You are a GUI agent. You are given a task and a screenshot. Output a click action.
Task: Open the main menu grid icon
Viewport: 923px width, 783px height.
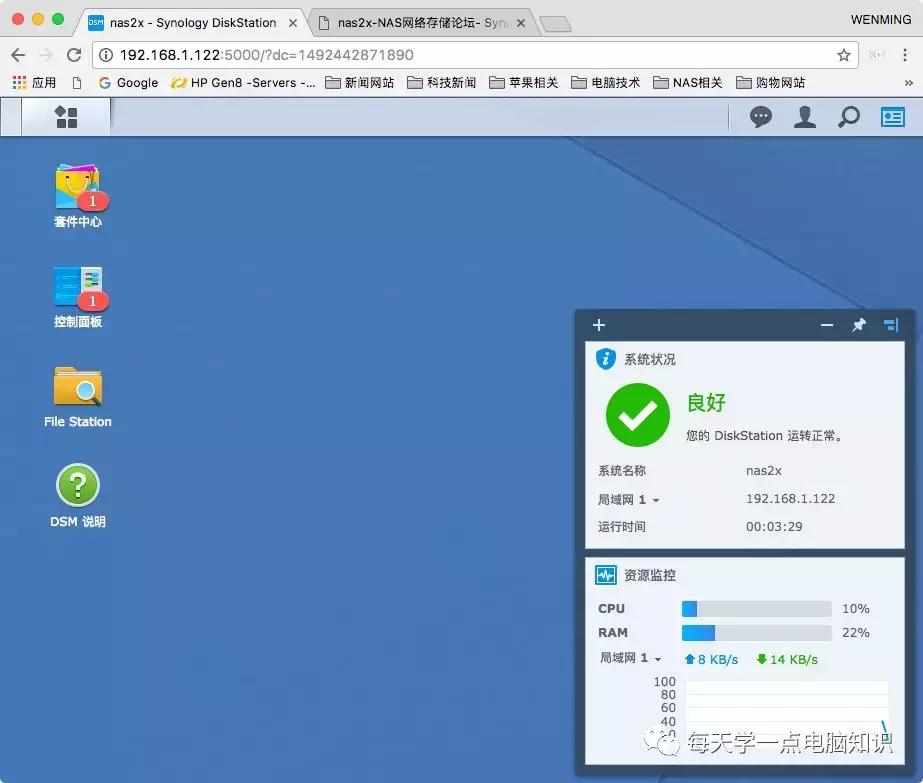pos(65,117)
